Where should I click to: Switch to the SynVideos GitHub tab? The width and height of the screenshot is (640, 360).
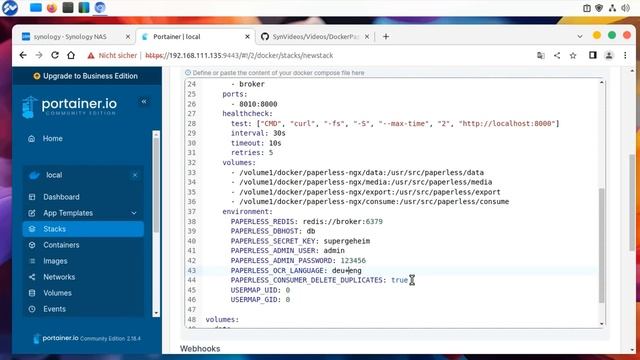pos(315,37)
